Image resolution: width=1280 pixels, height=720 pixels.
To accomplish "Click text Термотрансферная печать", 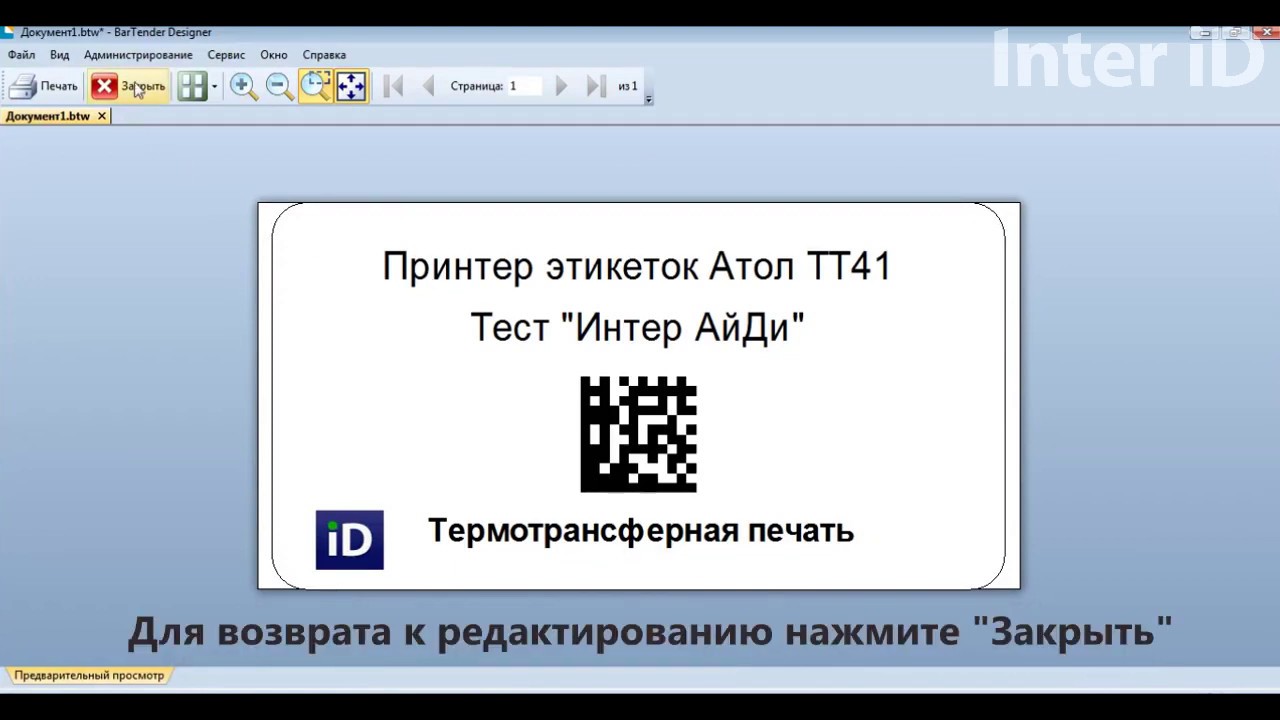I will pyautogui.click(x=641, y=531).
